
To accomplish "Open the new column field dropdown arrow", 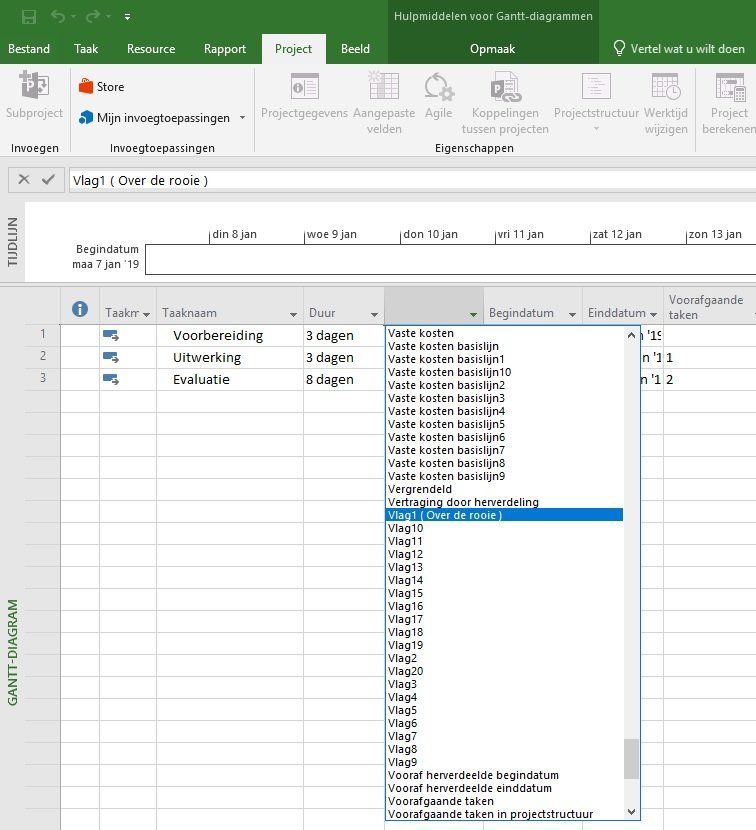I will [x=473, y=314].
